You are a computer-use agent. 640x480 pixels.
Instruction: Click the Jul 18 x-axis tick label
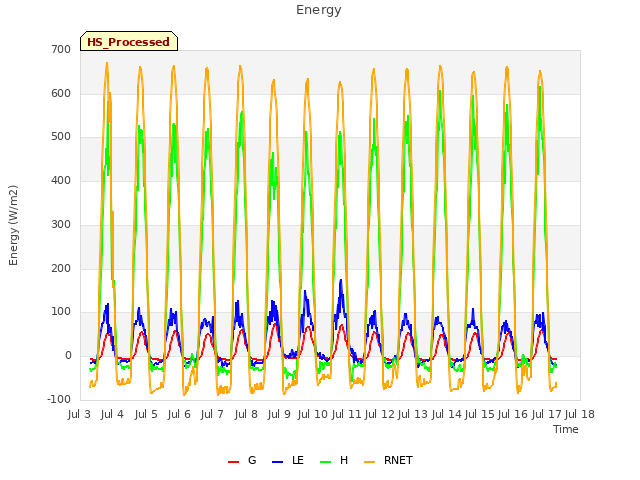[580, 414]
